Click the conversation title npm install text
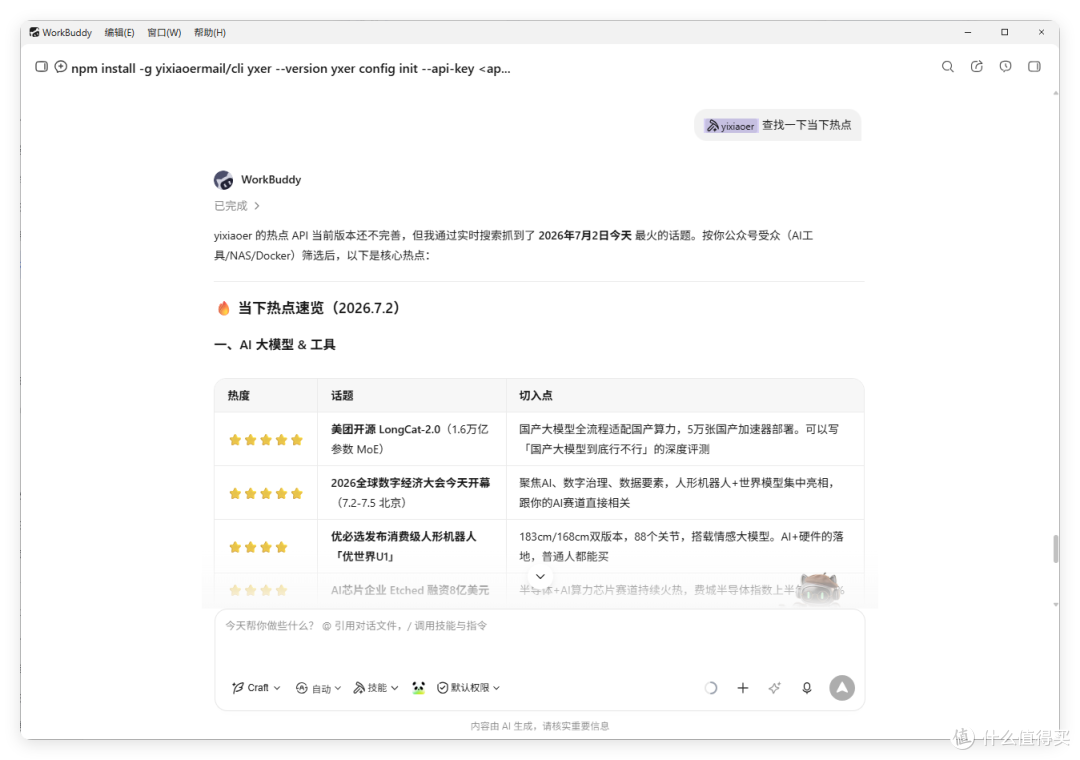 [x=291, y=68]
